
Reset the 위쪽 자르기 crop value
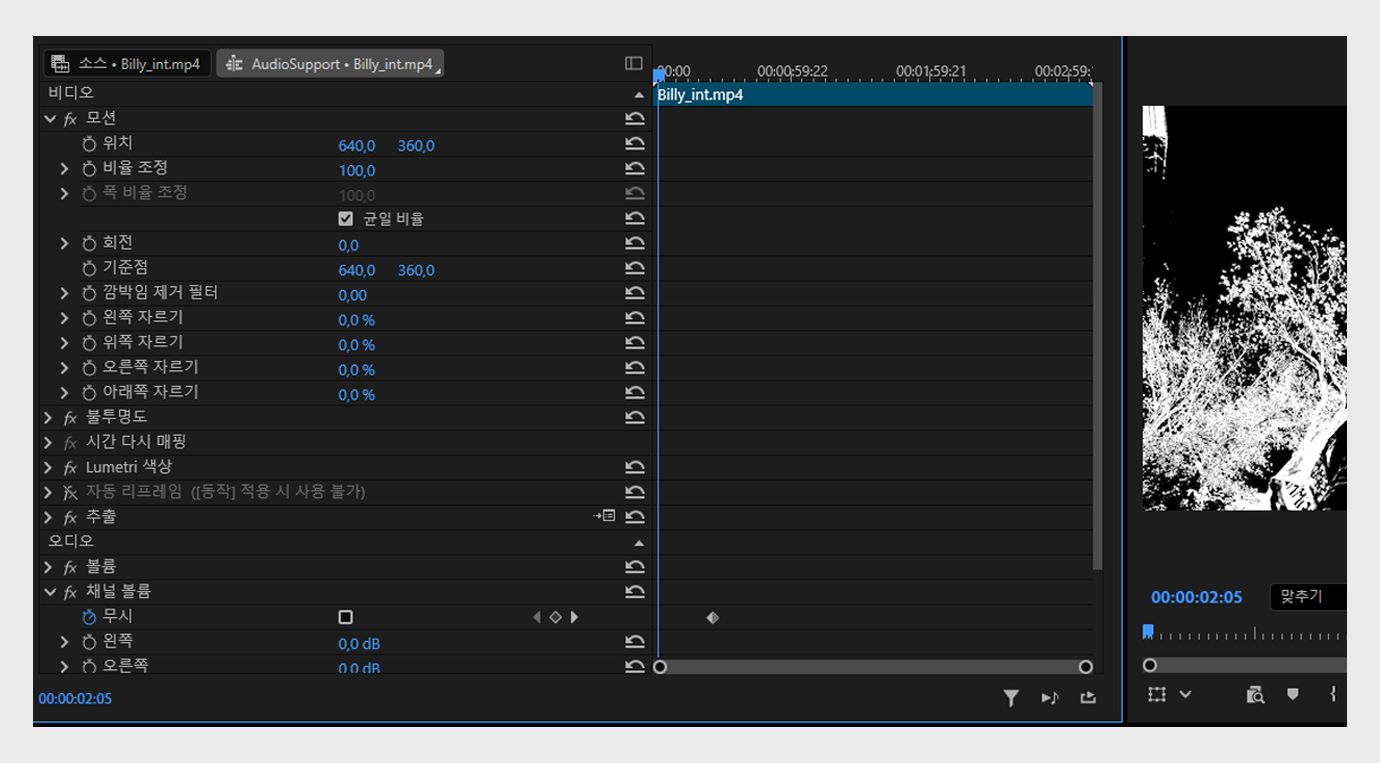point(634,343)
